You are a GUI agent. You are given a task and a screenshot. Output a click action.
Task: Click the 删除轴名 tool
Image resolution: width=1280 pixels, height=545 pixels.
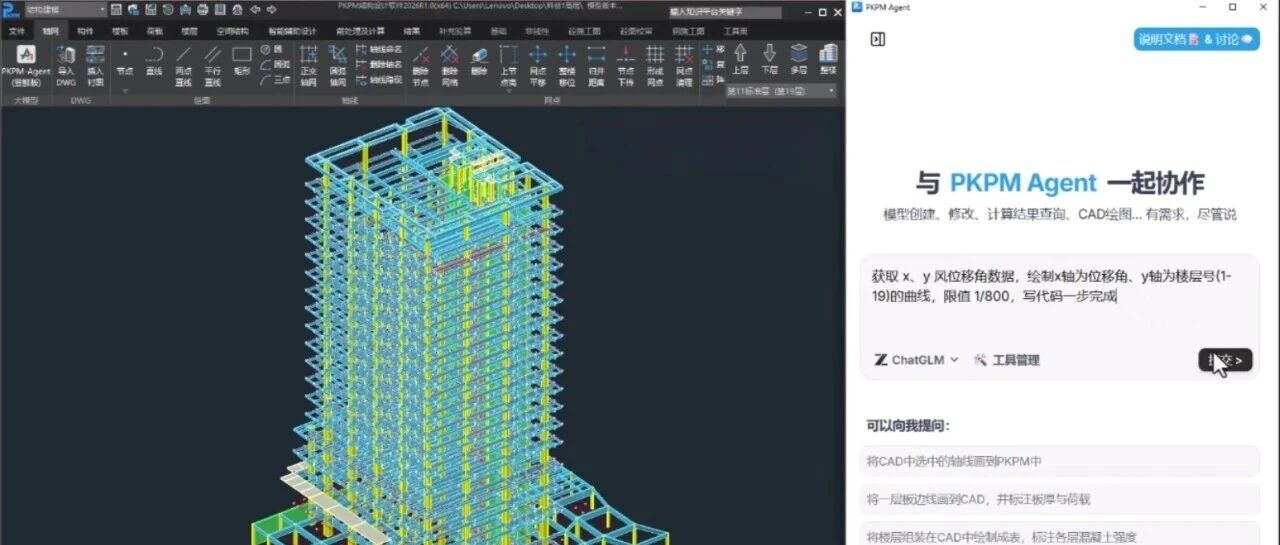click(x=379, y=64)
